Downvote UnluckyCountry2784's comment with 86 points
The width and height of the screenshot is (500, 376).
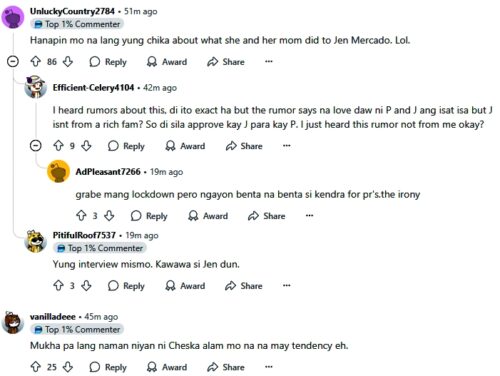(x=68, y=61)
